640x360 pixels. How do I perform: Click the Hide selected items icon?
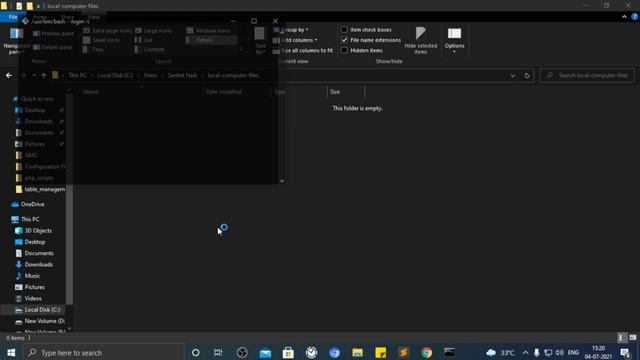(420, 33)
